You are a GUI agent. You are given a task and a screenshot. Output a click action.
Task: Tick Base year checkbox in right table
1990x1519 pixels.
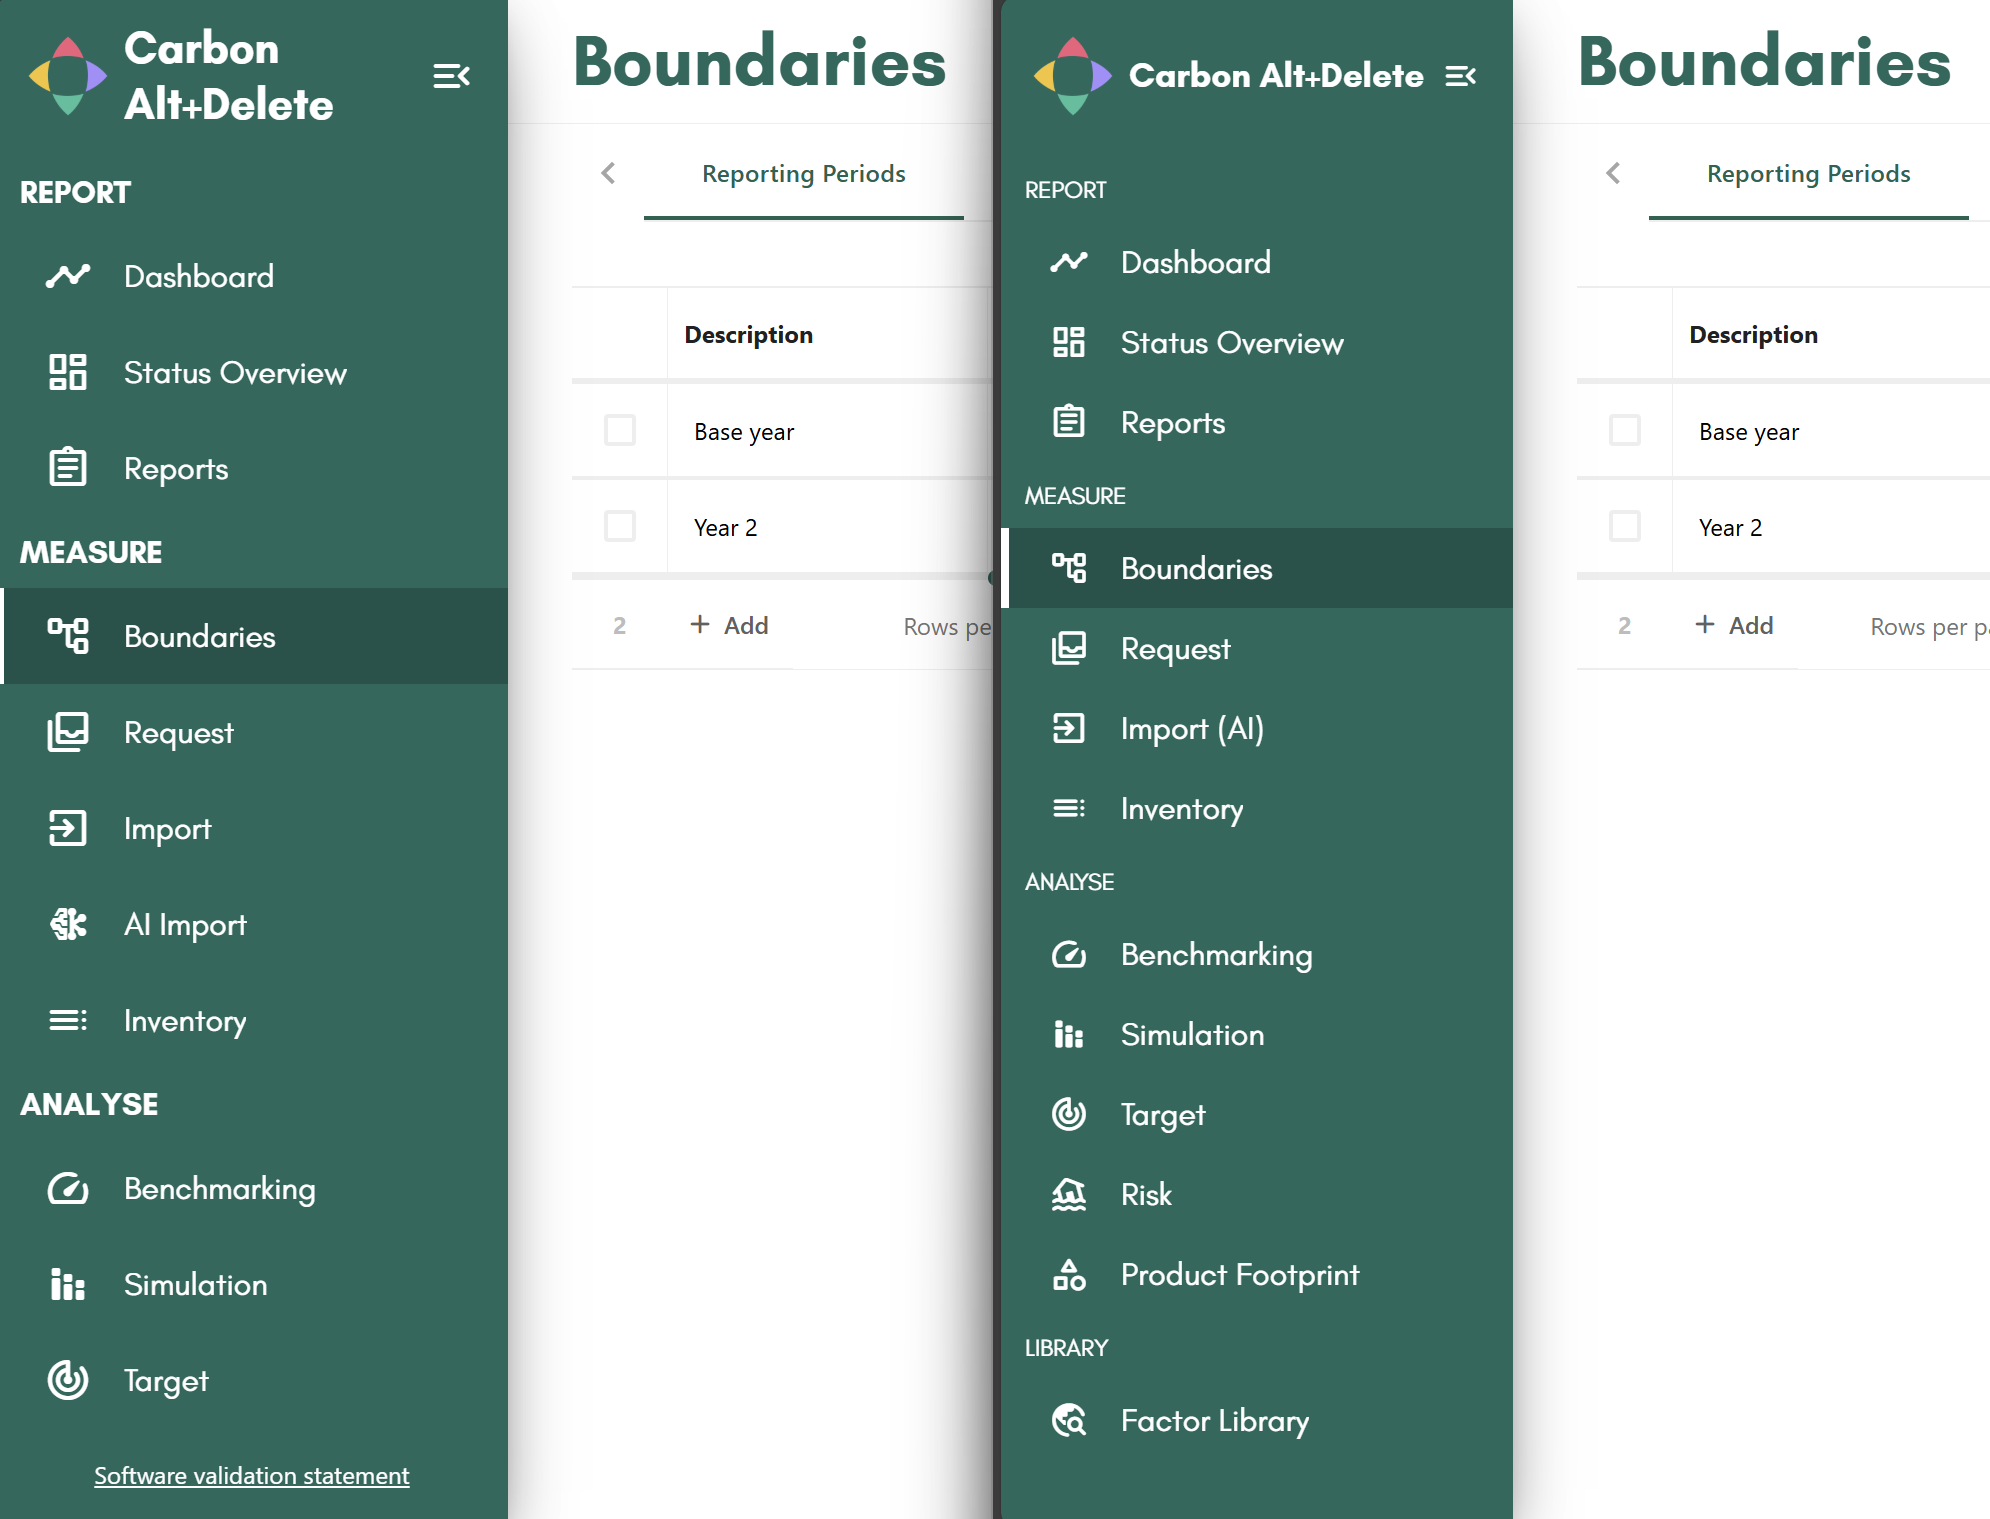pos(1624,431)
